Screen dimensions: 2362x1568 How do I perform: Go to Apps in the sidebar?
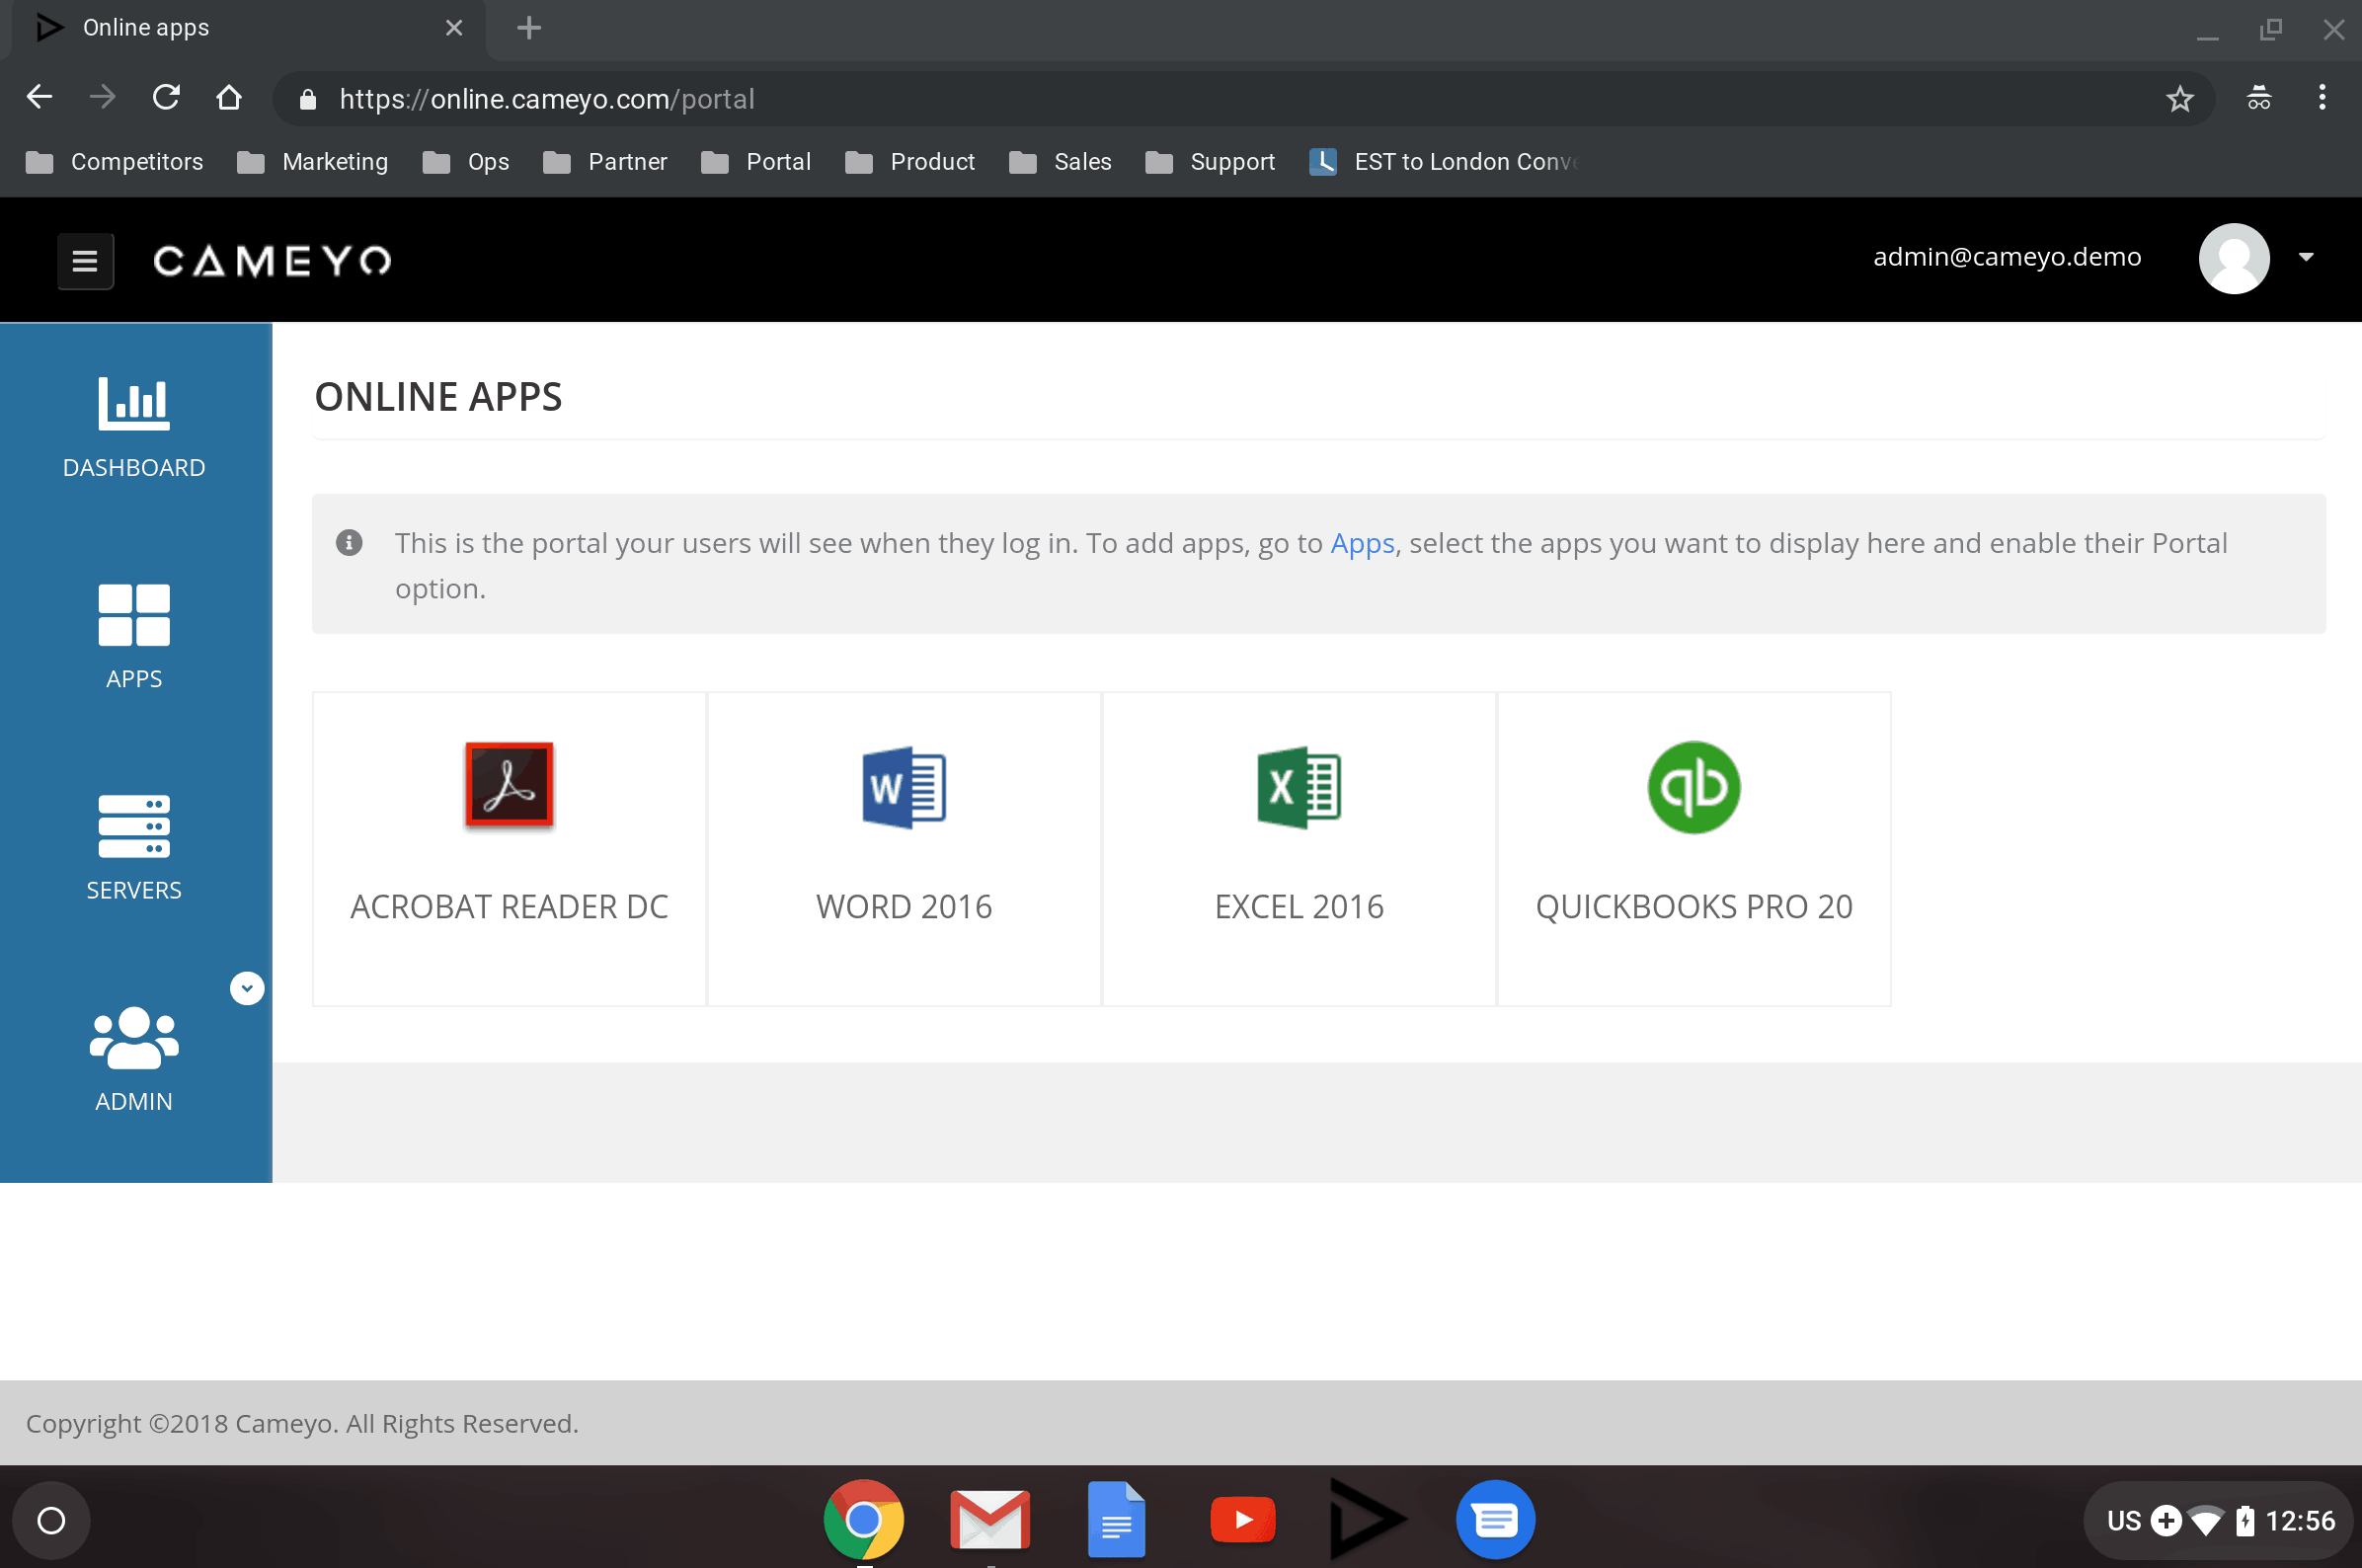click(x=134, y=638)
